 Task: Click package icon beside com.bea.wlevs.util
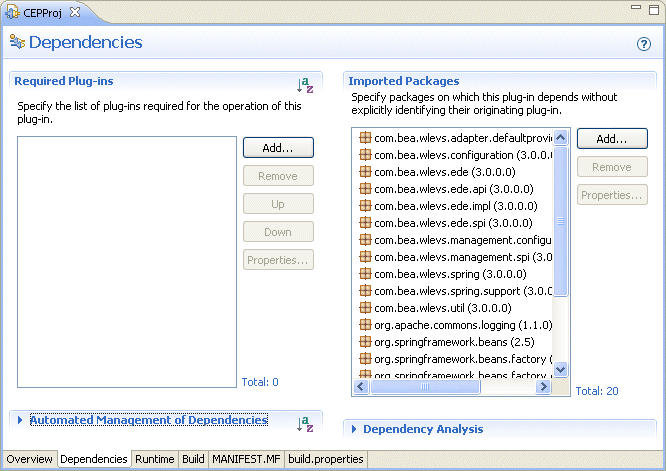tap(365, 307)
